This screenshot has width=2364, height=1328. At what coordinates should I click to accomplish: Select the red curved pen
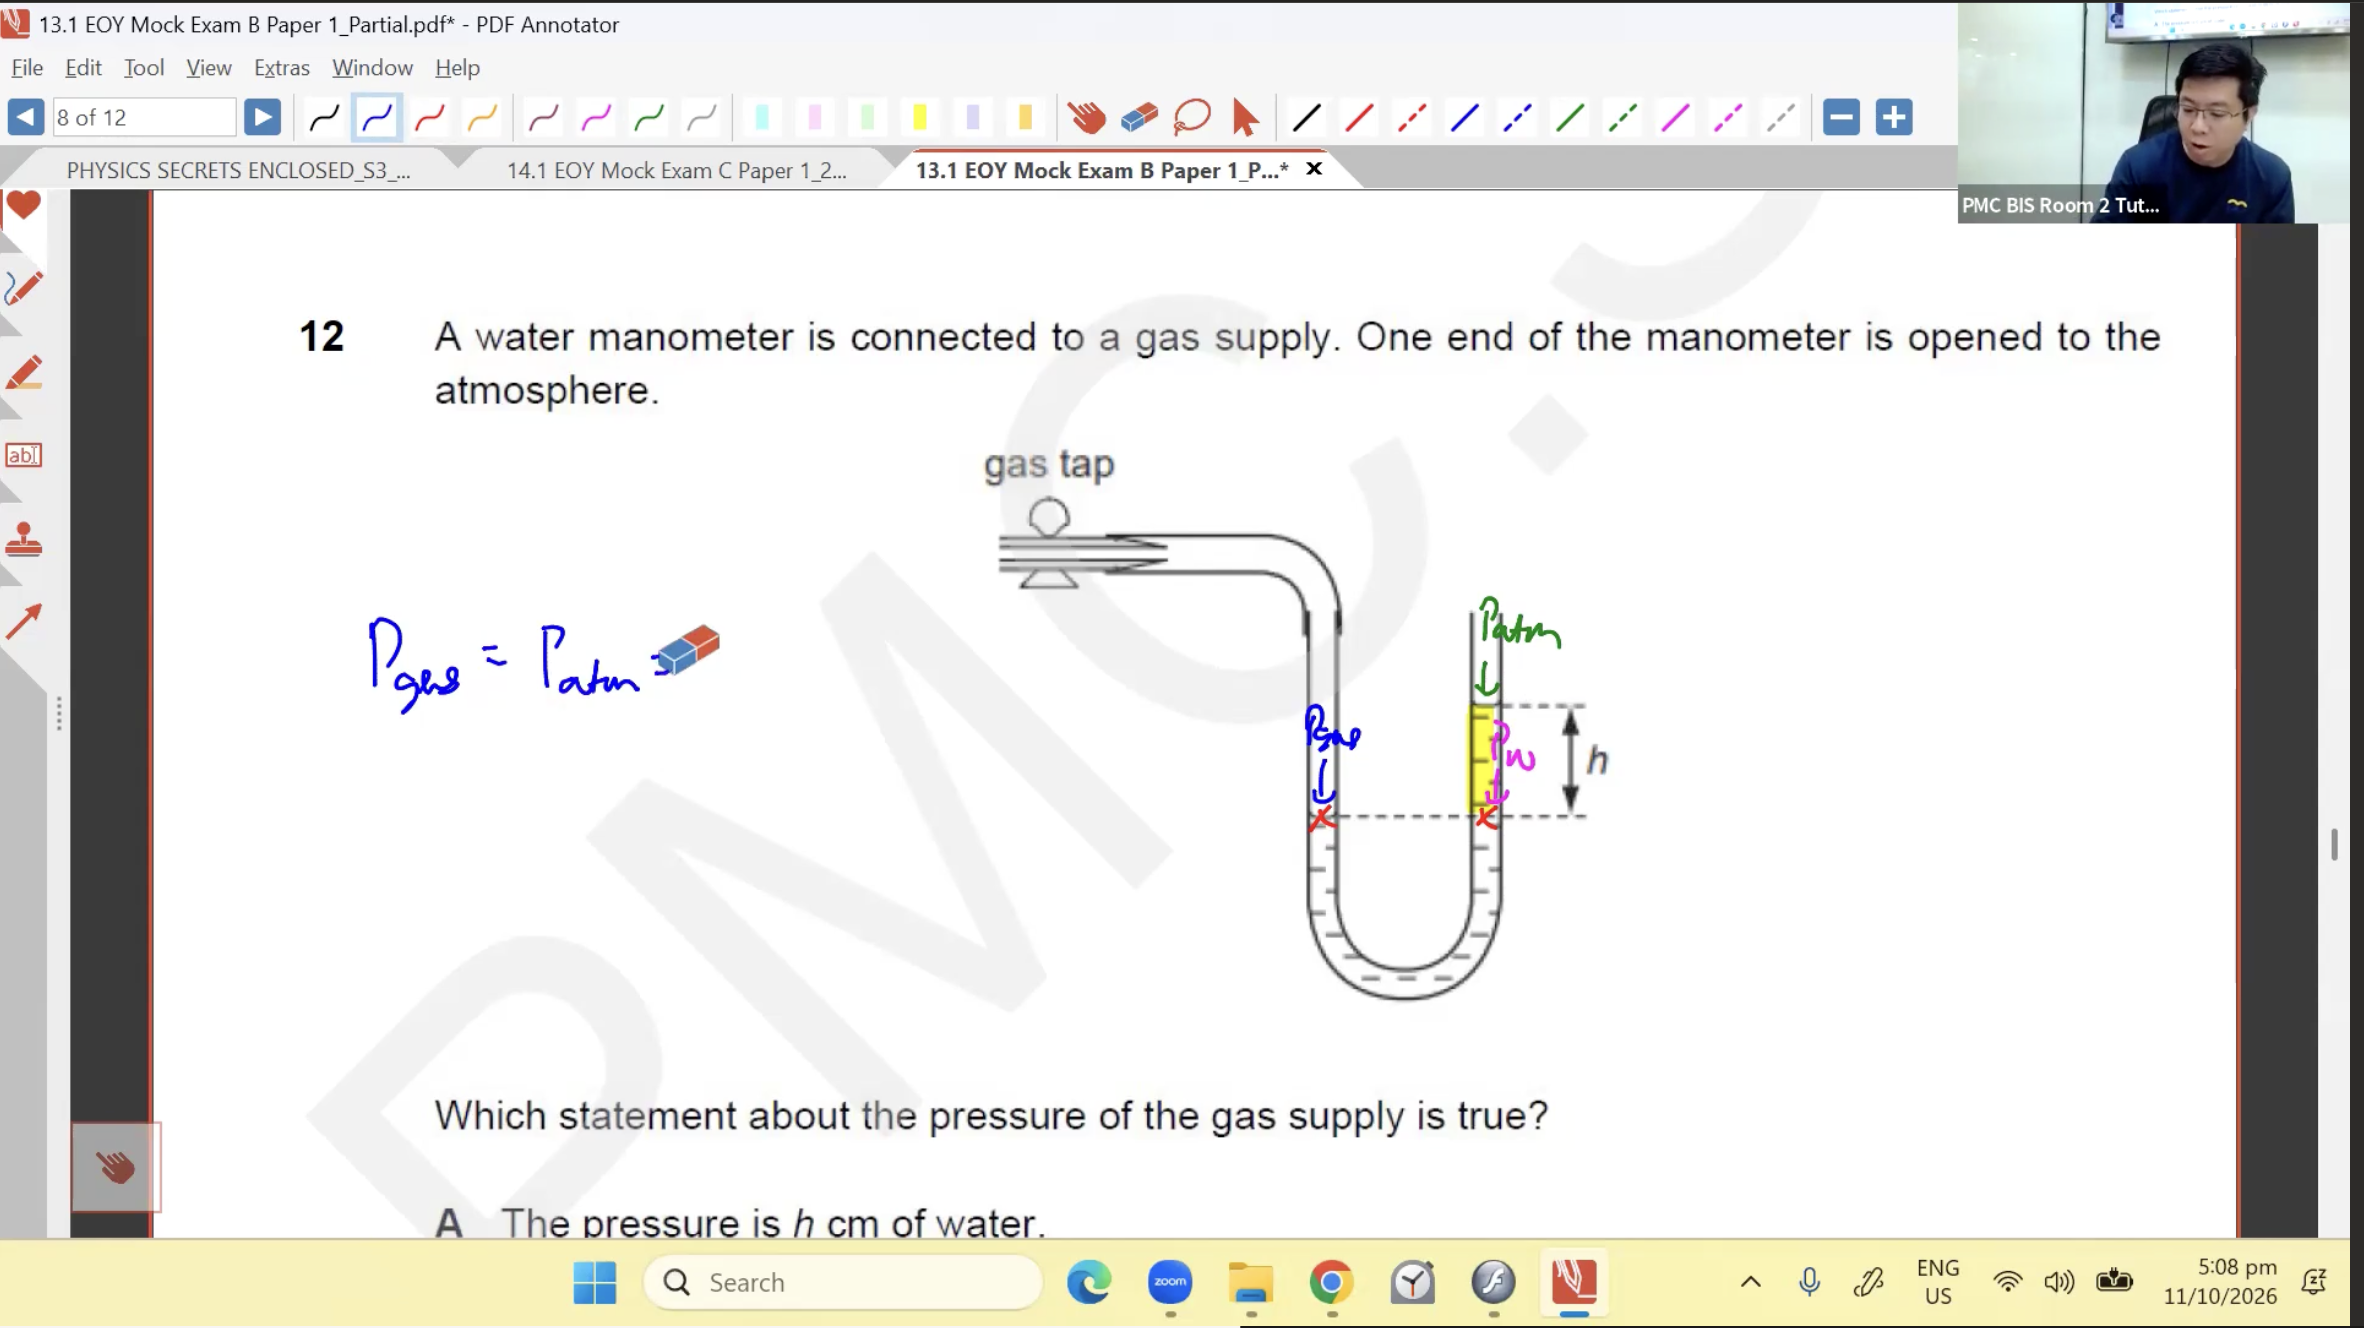(x=430, y=118)
